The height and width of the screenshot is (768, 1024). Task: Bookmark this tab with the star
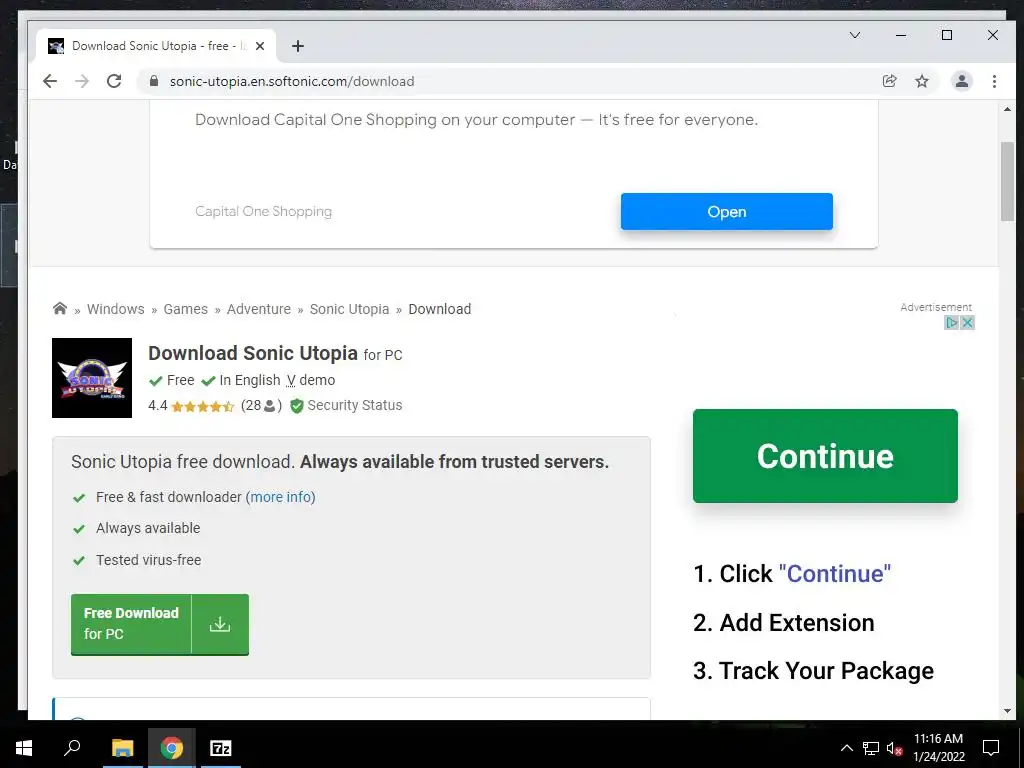[x=921, y=81]
